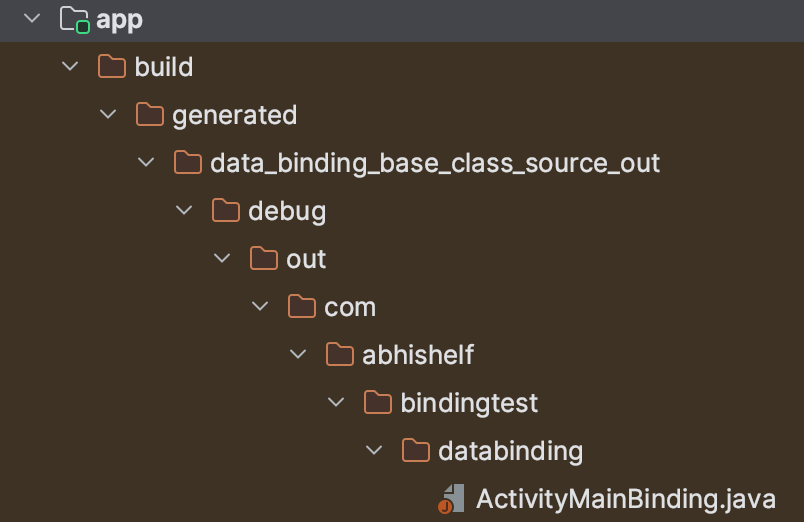Select the data_binding_base_class_source_out label
This screenshot has height=522, width=804.
click(x=435, y=163)
